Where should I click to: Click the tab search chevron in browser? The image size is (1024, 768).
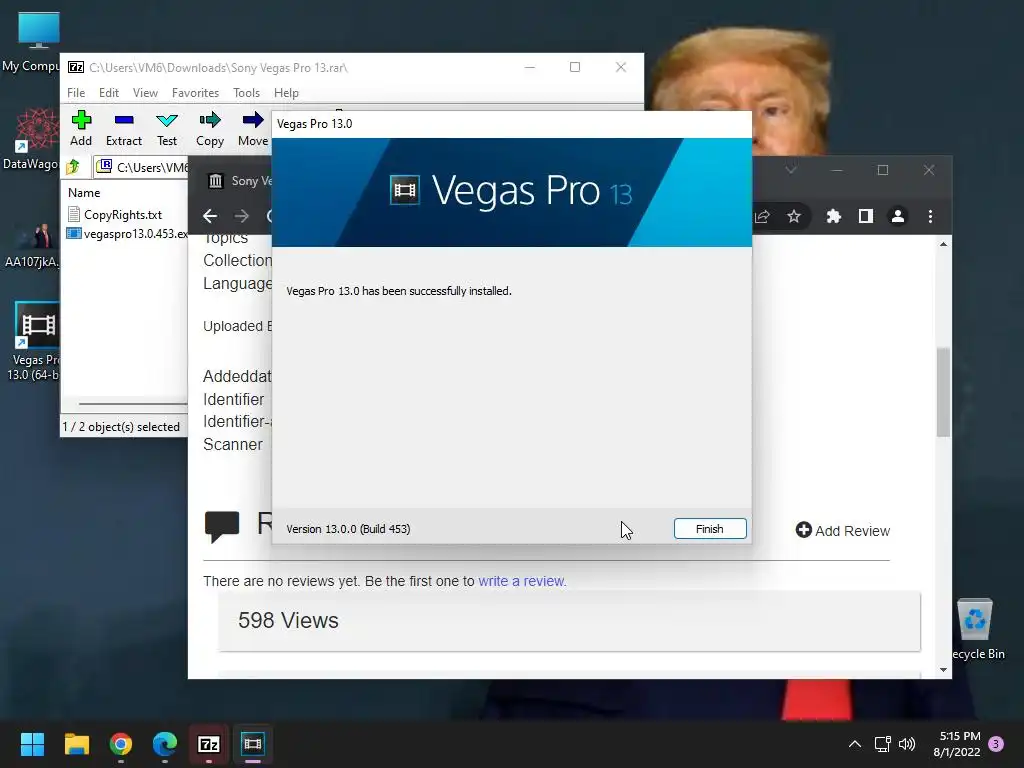pyautogui.click(x=791, y=170)
